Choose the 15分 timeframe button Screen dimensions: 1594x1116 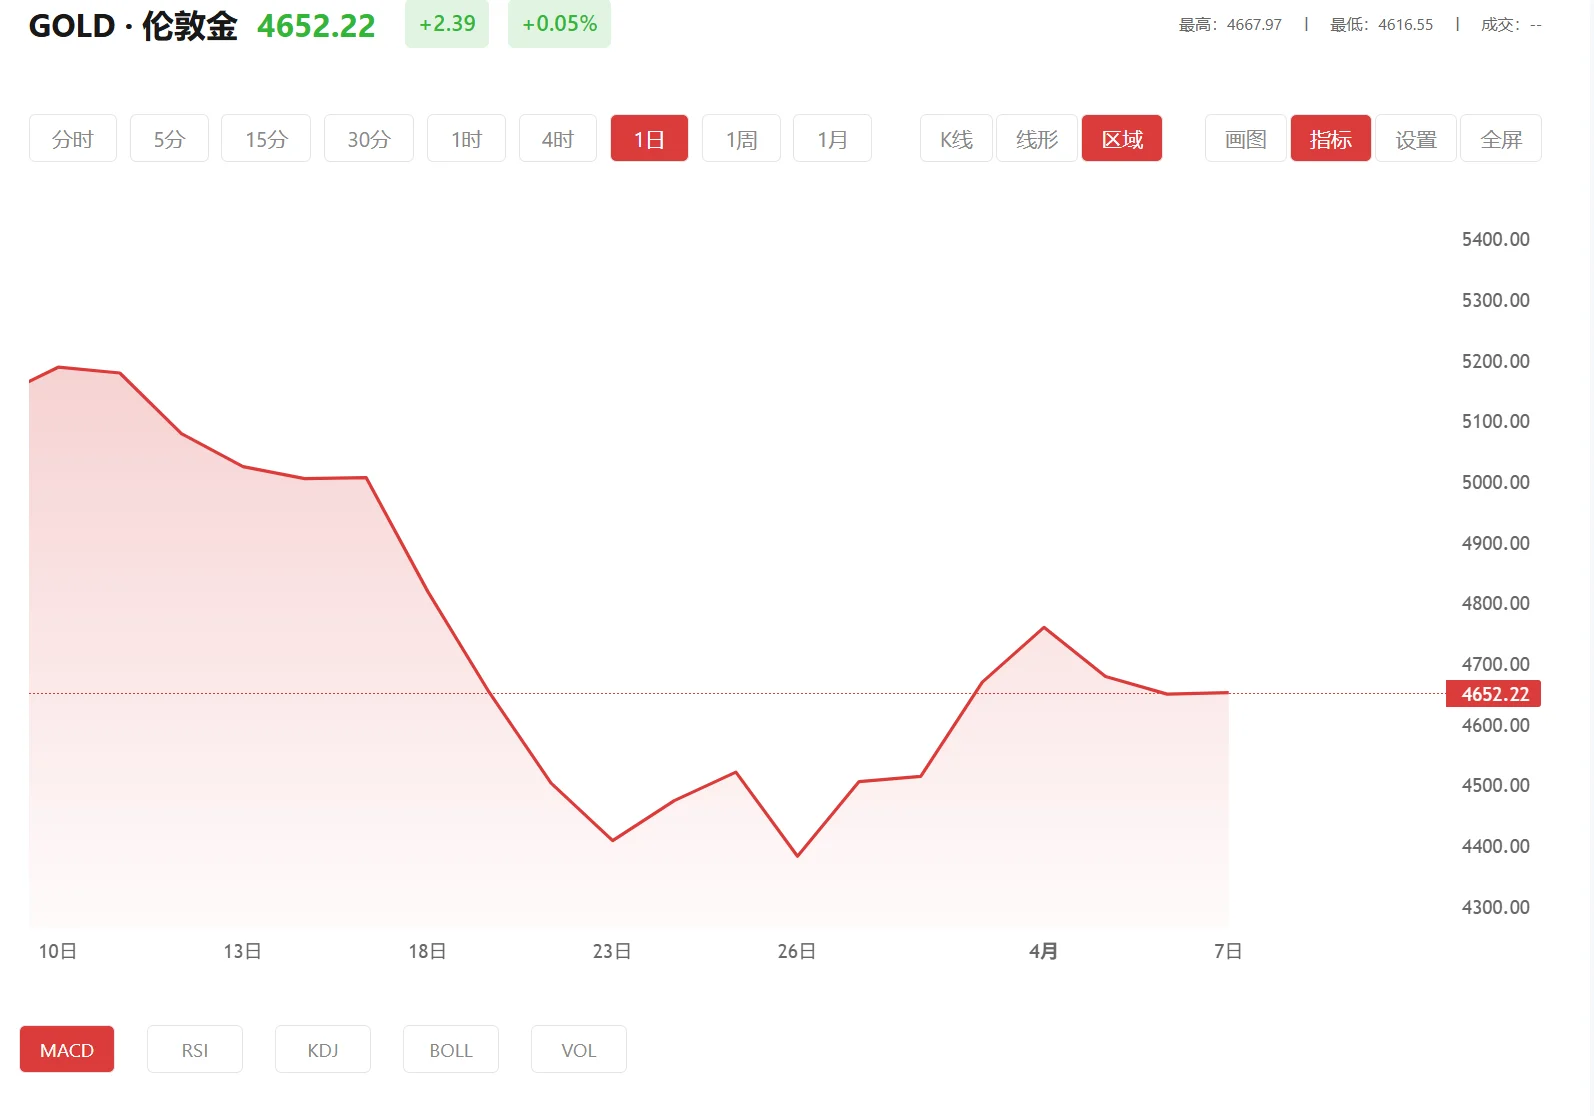pos(266,139)
